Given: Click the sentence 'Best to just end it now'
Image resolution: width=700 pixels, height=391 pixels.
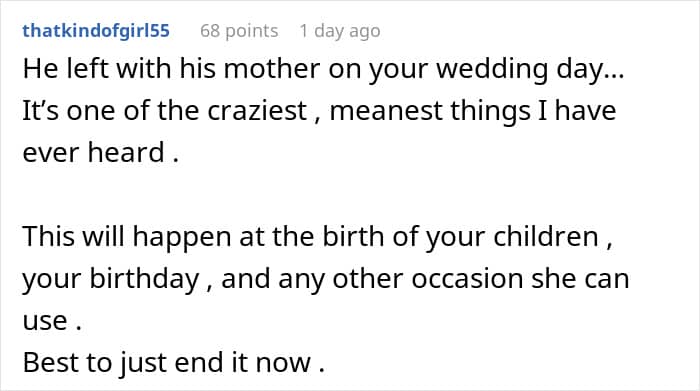Looking at the screenshot, I should [x=167, y=362].
